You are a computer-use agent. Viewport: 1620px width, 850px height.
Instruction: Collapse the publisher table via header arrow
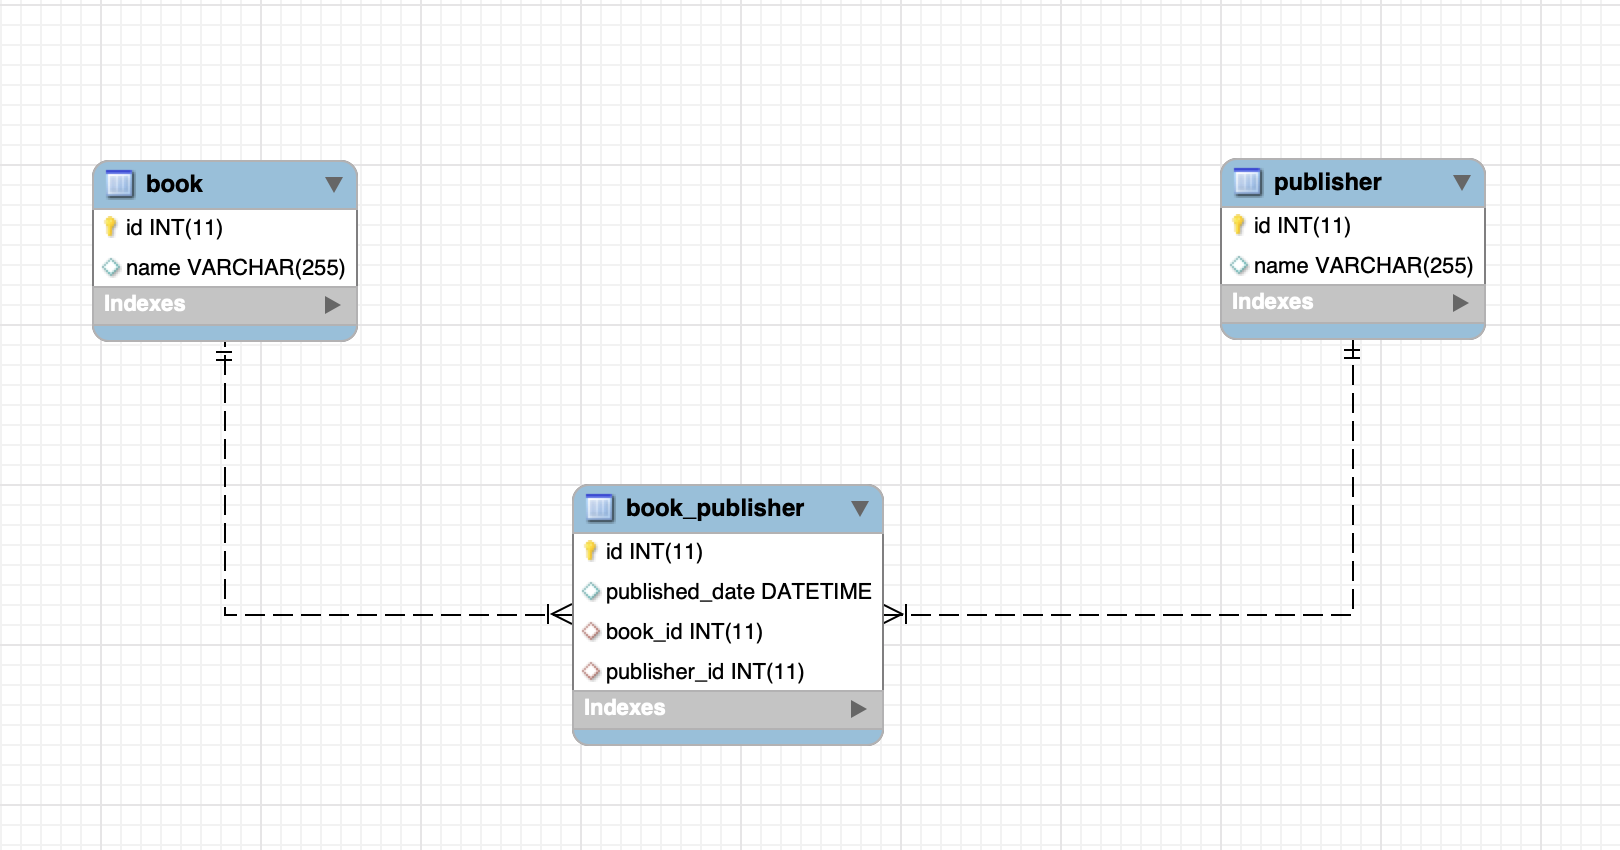point(1462,183)
